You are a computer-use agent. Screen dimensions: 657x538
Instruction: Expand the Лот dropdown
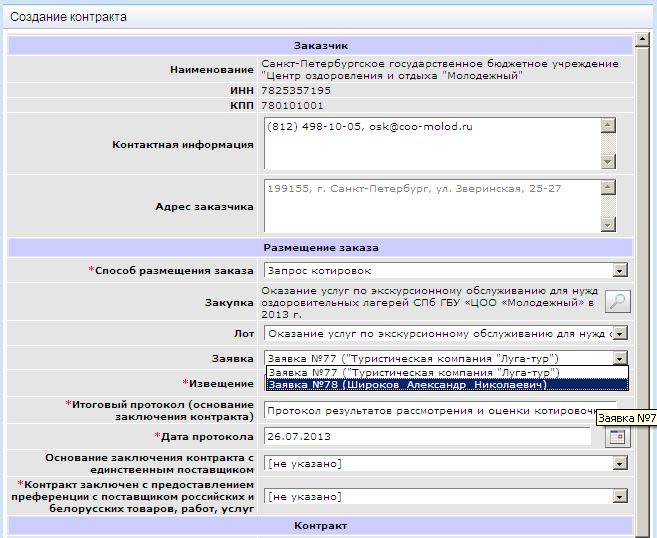click(x=619, y=334)
